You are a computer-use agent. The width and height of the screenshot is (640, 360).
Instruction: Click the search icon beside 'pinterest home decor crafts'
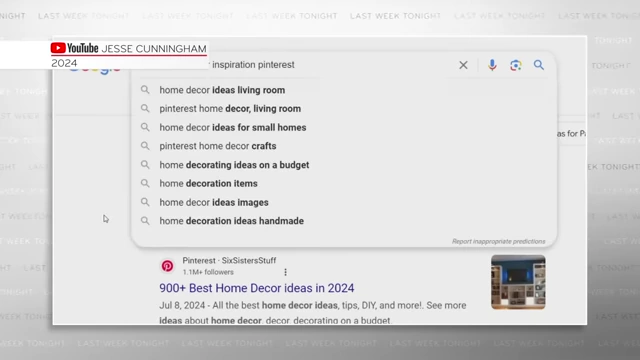tap(145, 146)
